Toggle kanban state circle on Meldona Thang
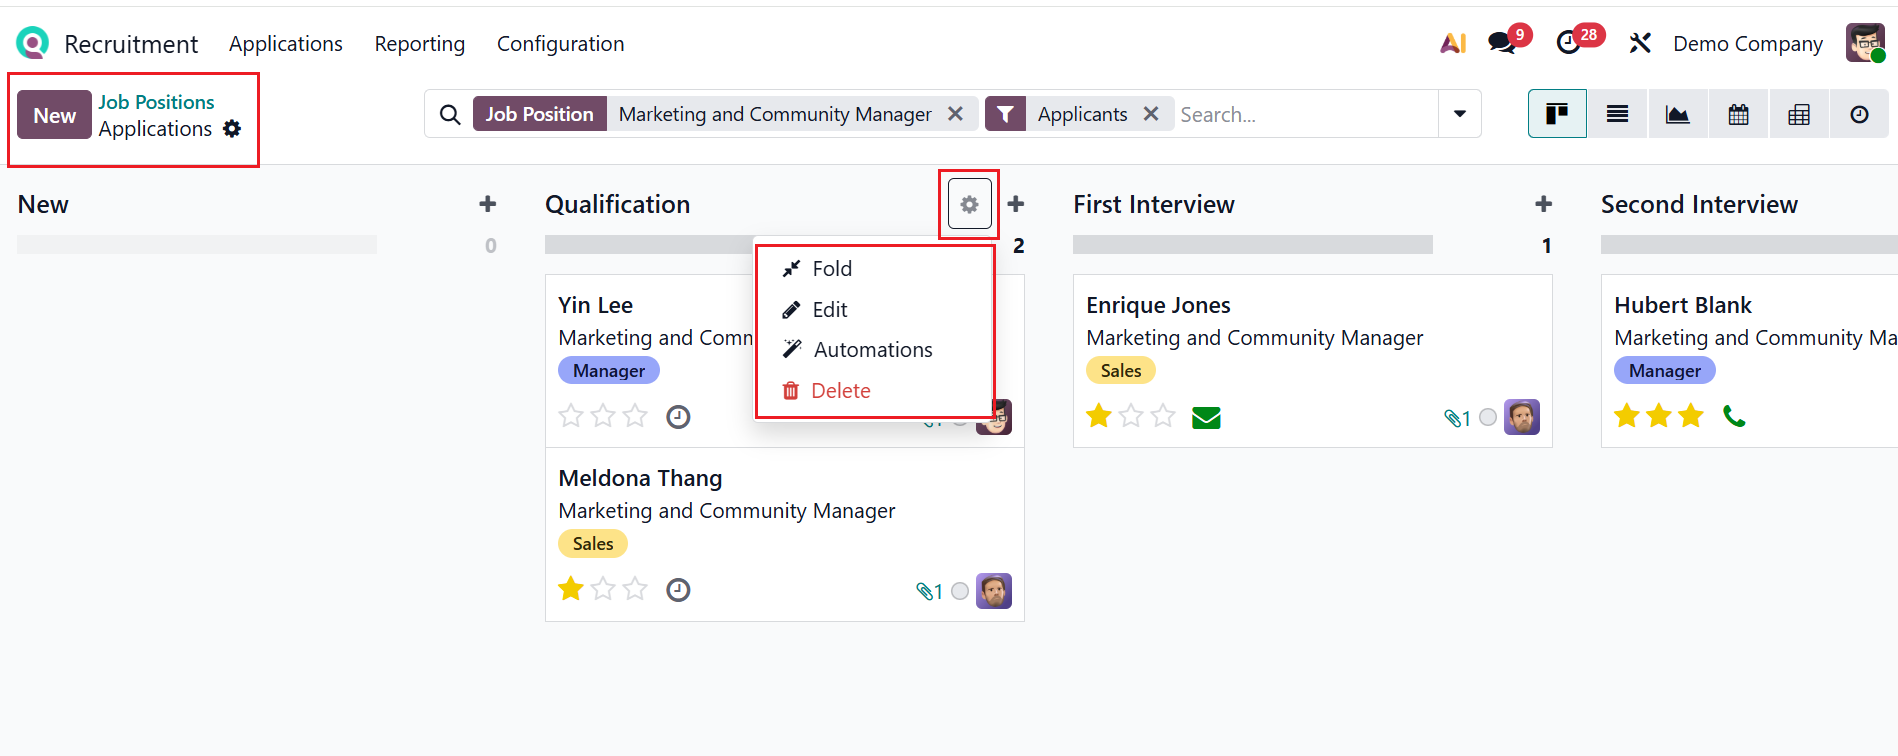 click(960, 591)
